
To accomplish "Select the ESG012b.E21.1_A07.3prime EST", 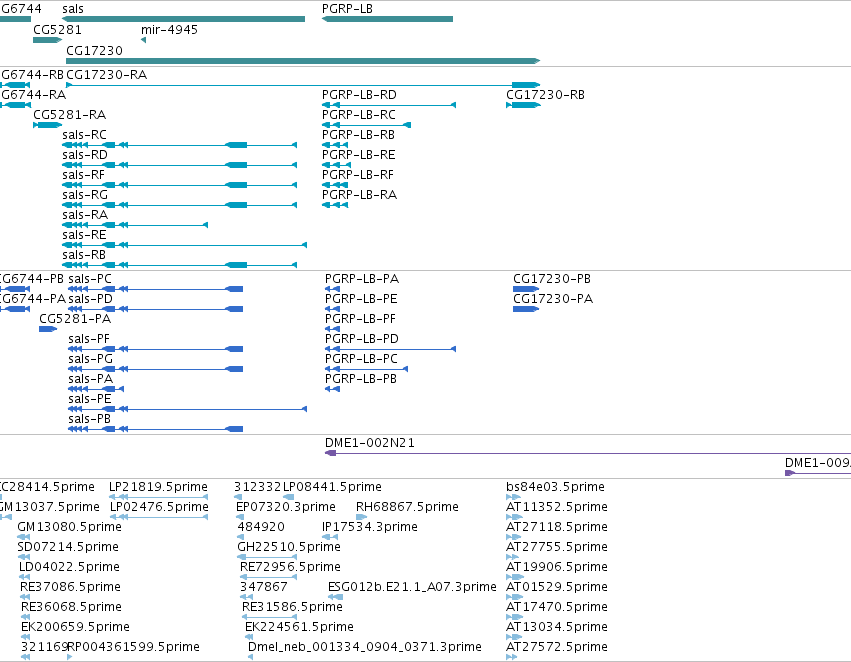I will 335,597.
